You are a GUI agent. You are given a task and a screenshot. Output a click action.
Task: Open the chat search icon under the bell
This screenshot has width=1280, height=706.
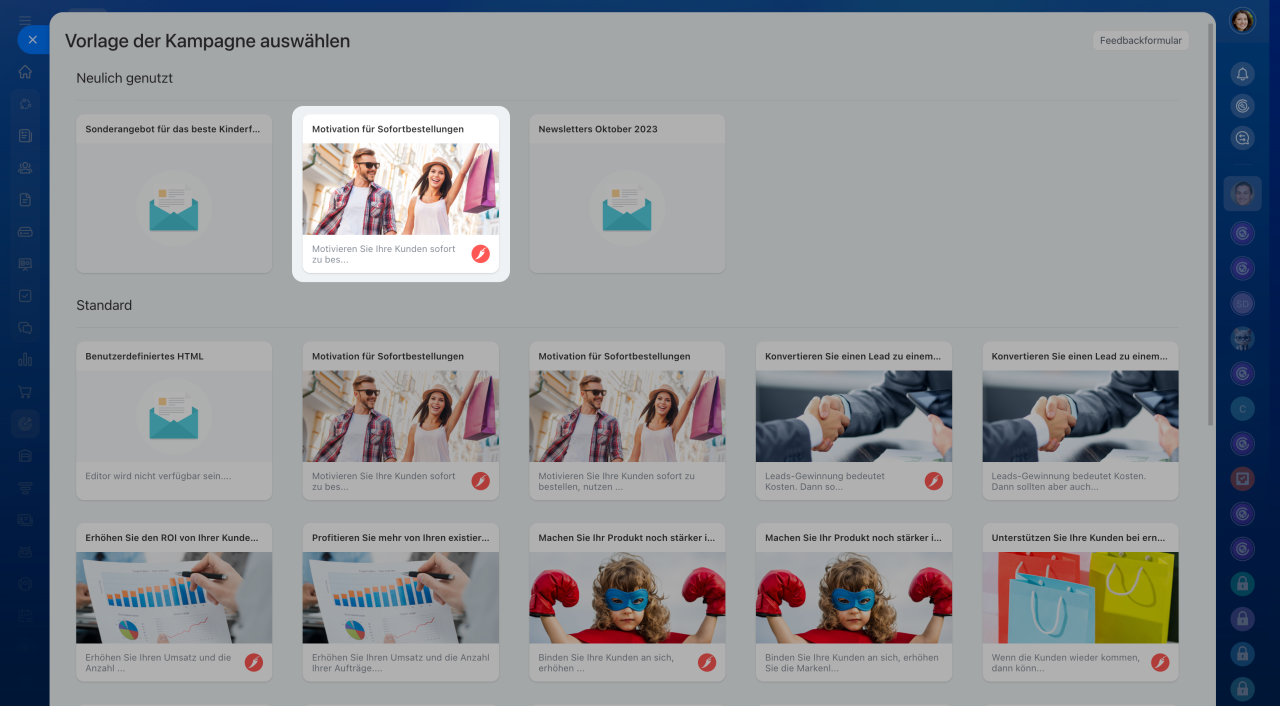coord(1242,138)
